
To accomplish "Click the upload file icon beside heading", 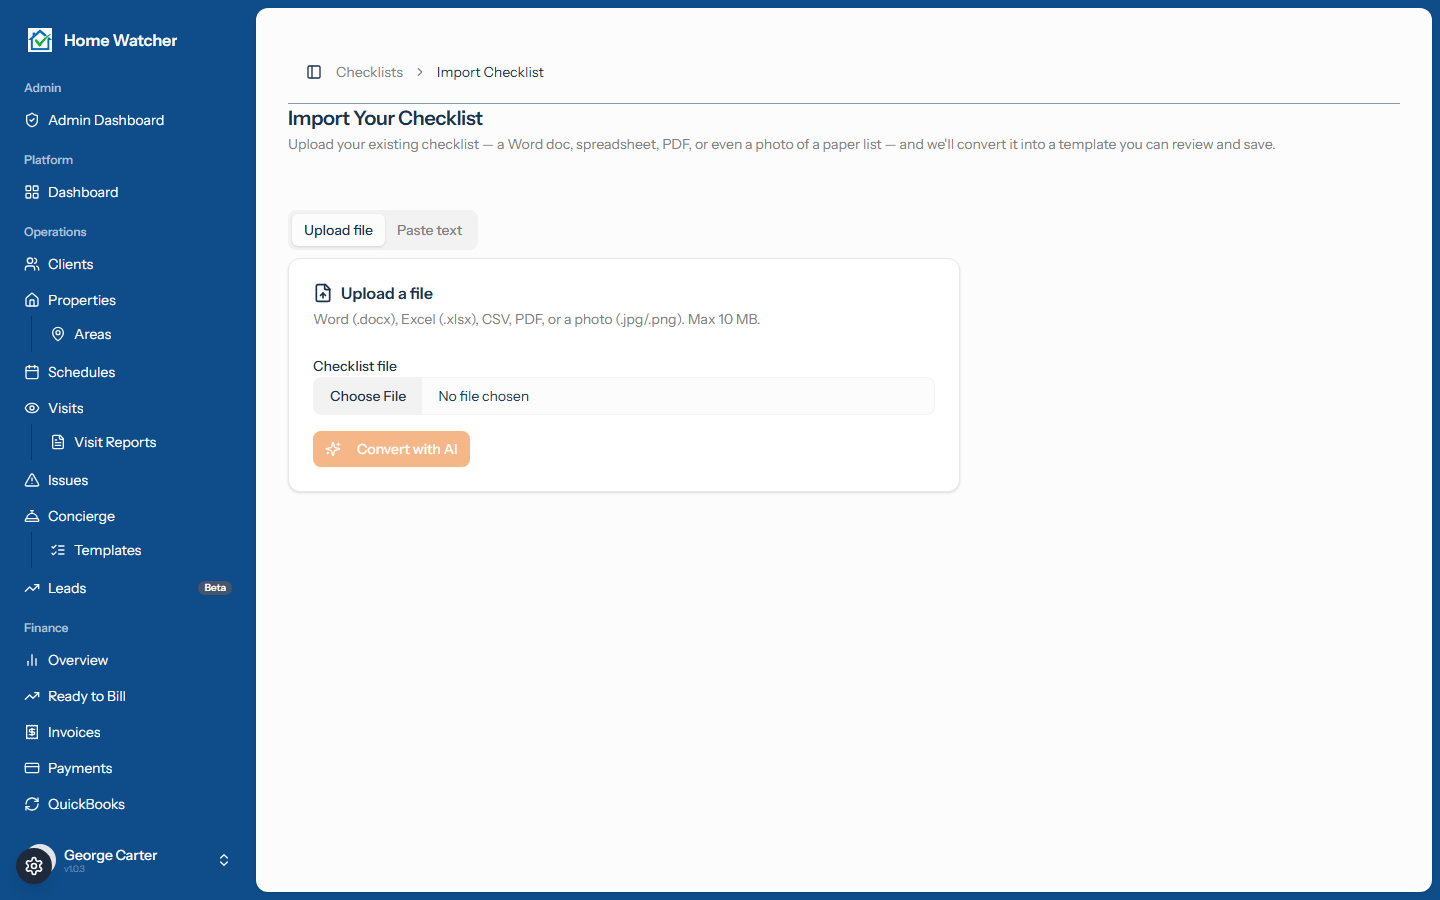I will pos(323,293).
